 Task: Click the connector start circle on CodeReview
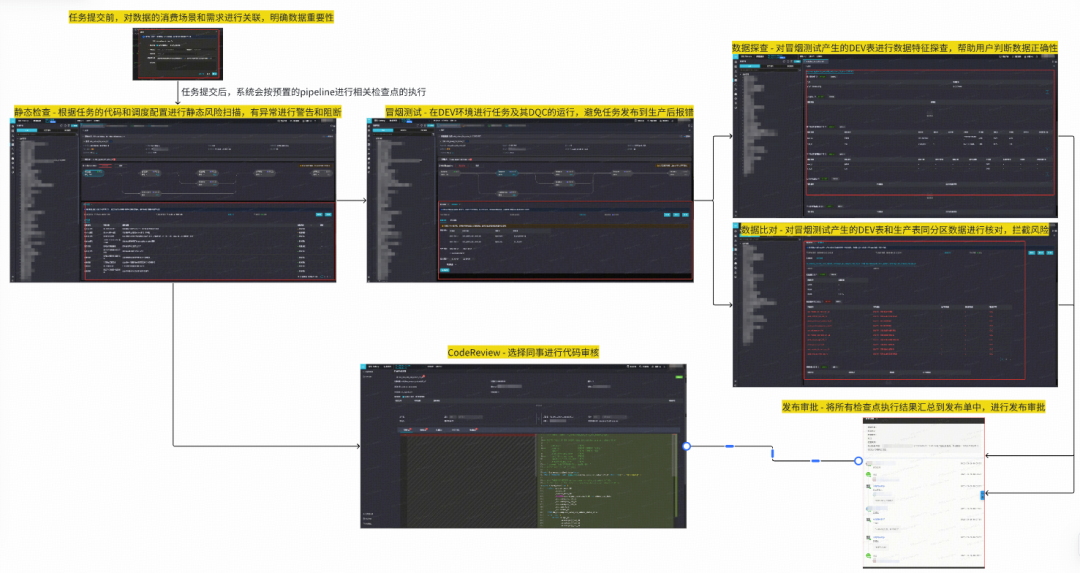(686, 446)
